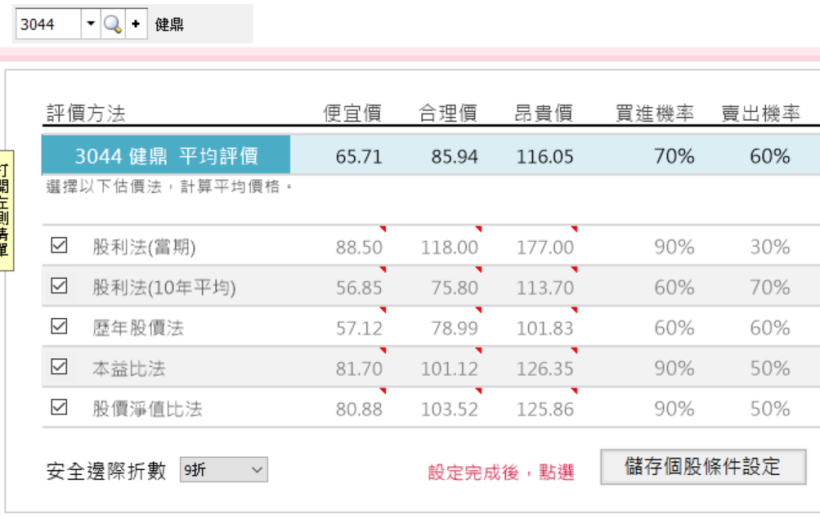Click the 3044 健鼎 平均評價 header cell
This screenshot has height=524, width=820.
point(166,155)
